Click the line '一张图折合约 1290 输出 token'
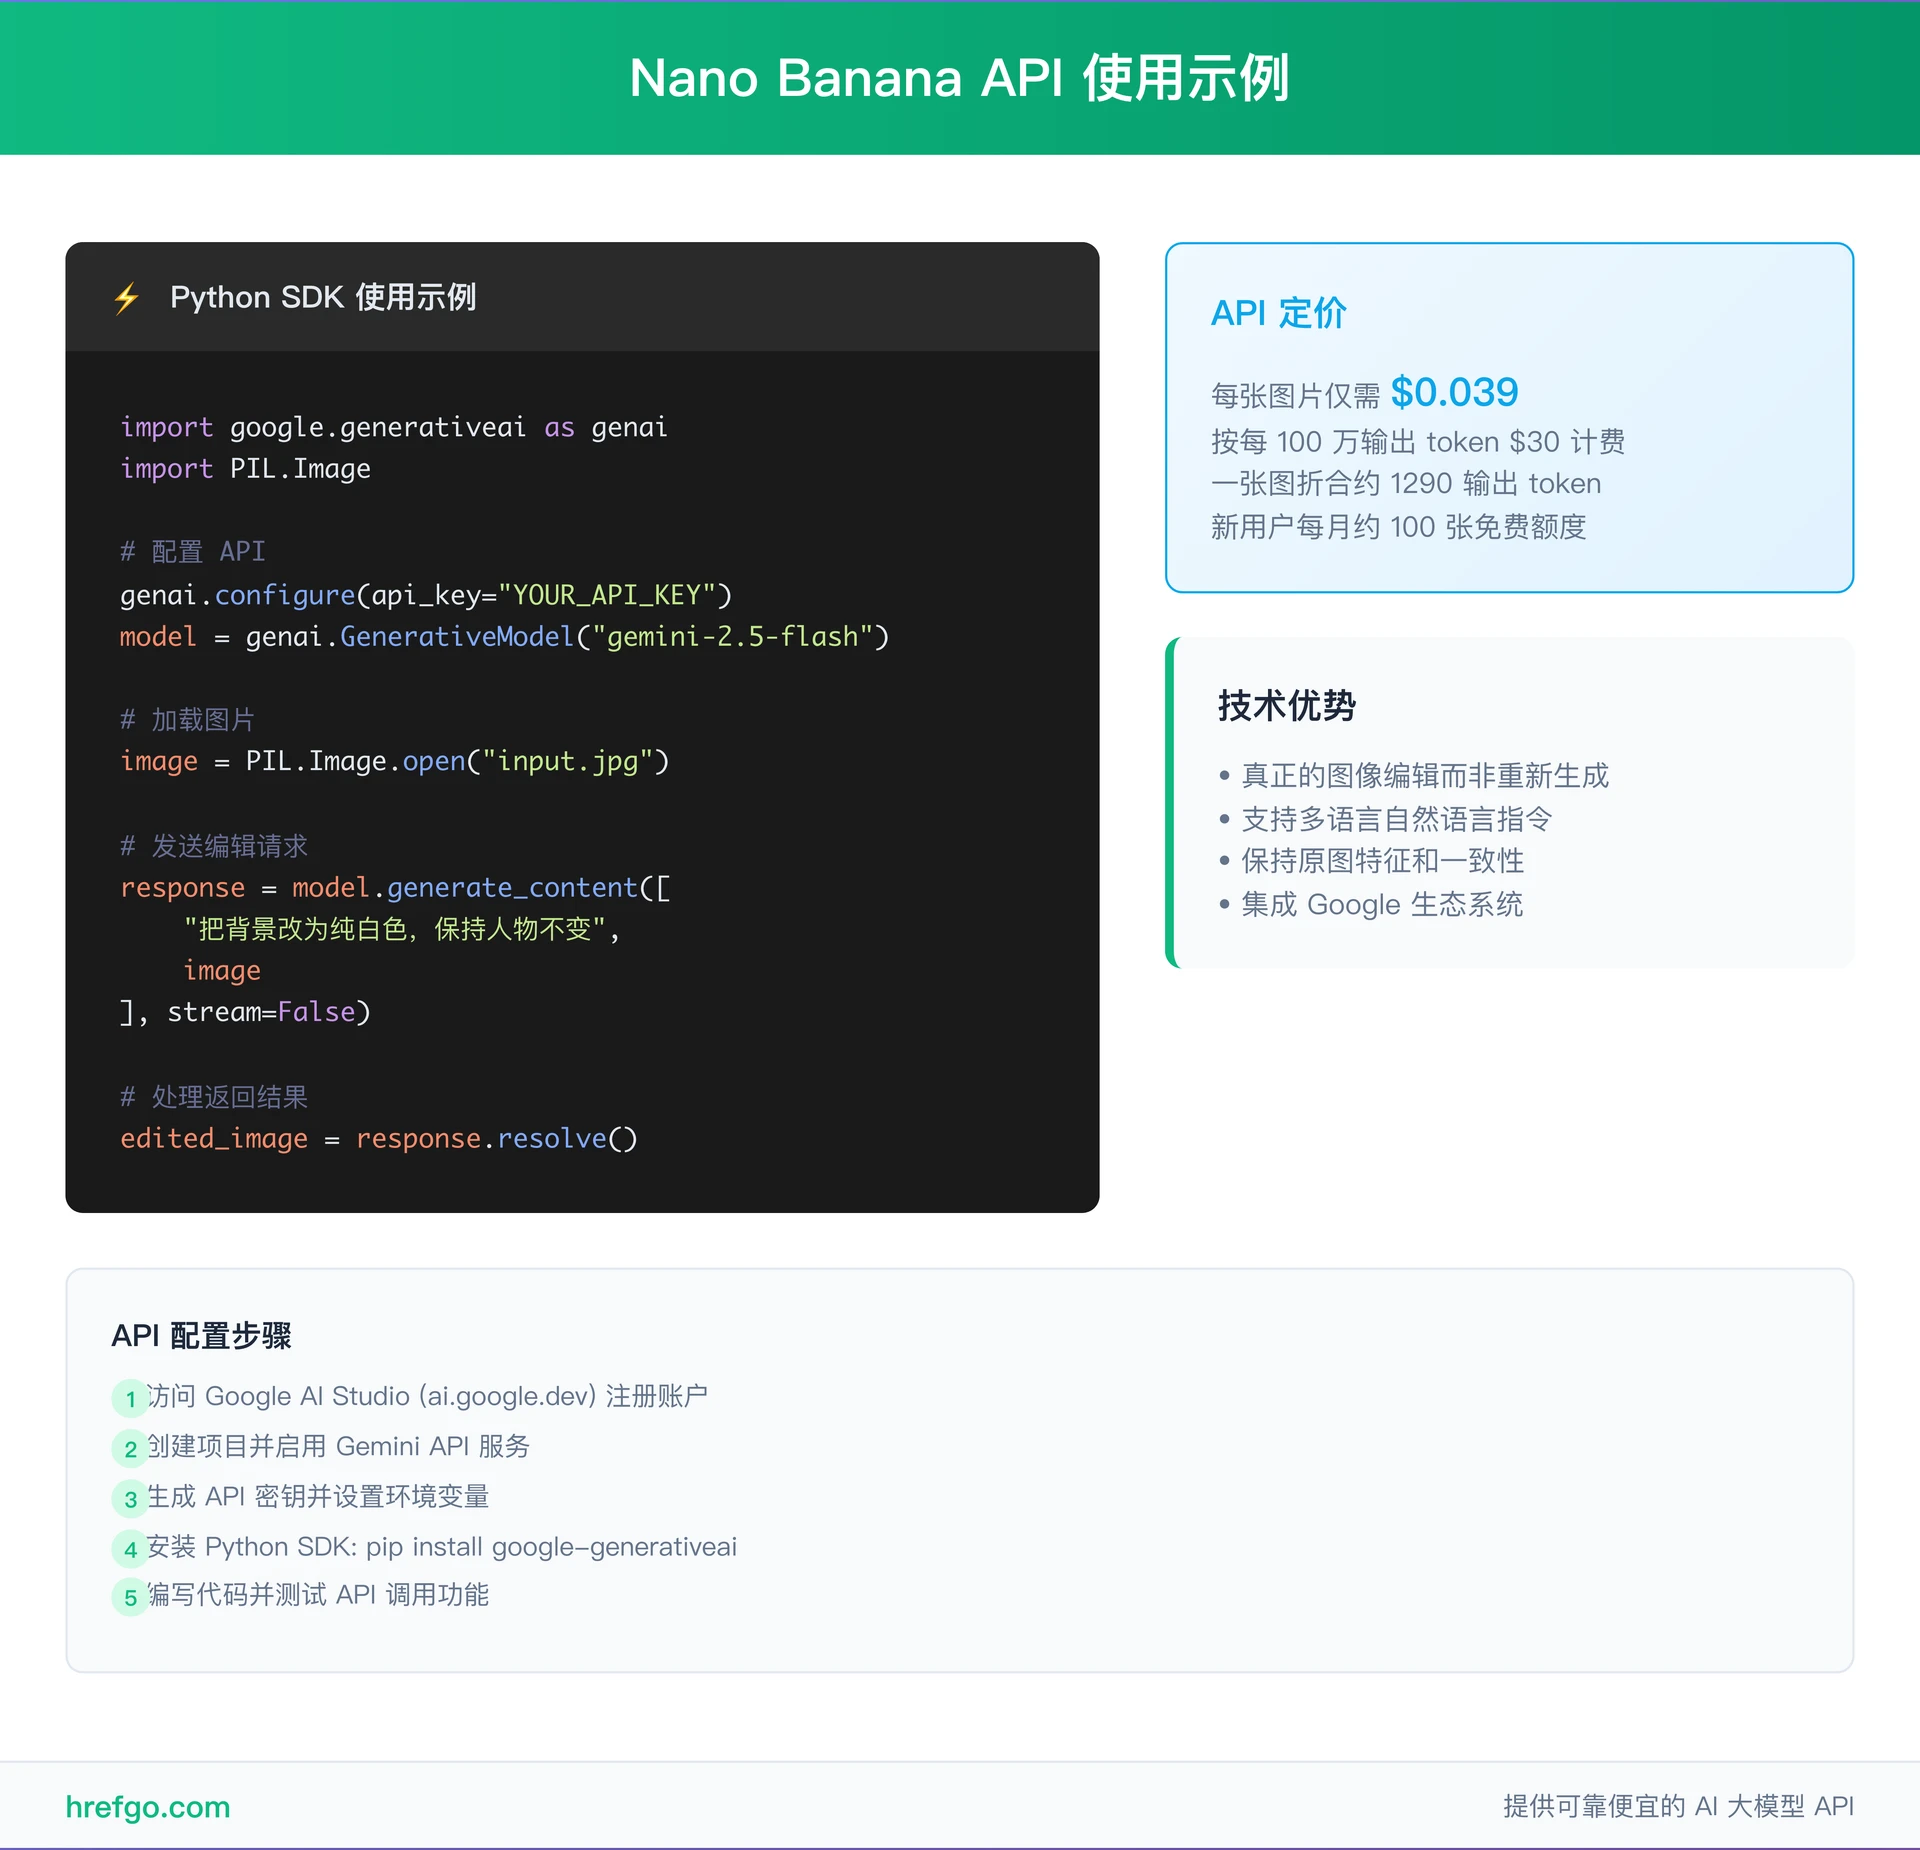 (1405, 484)
